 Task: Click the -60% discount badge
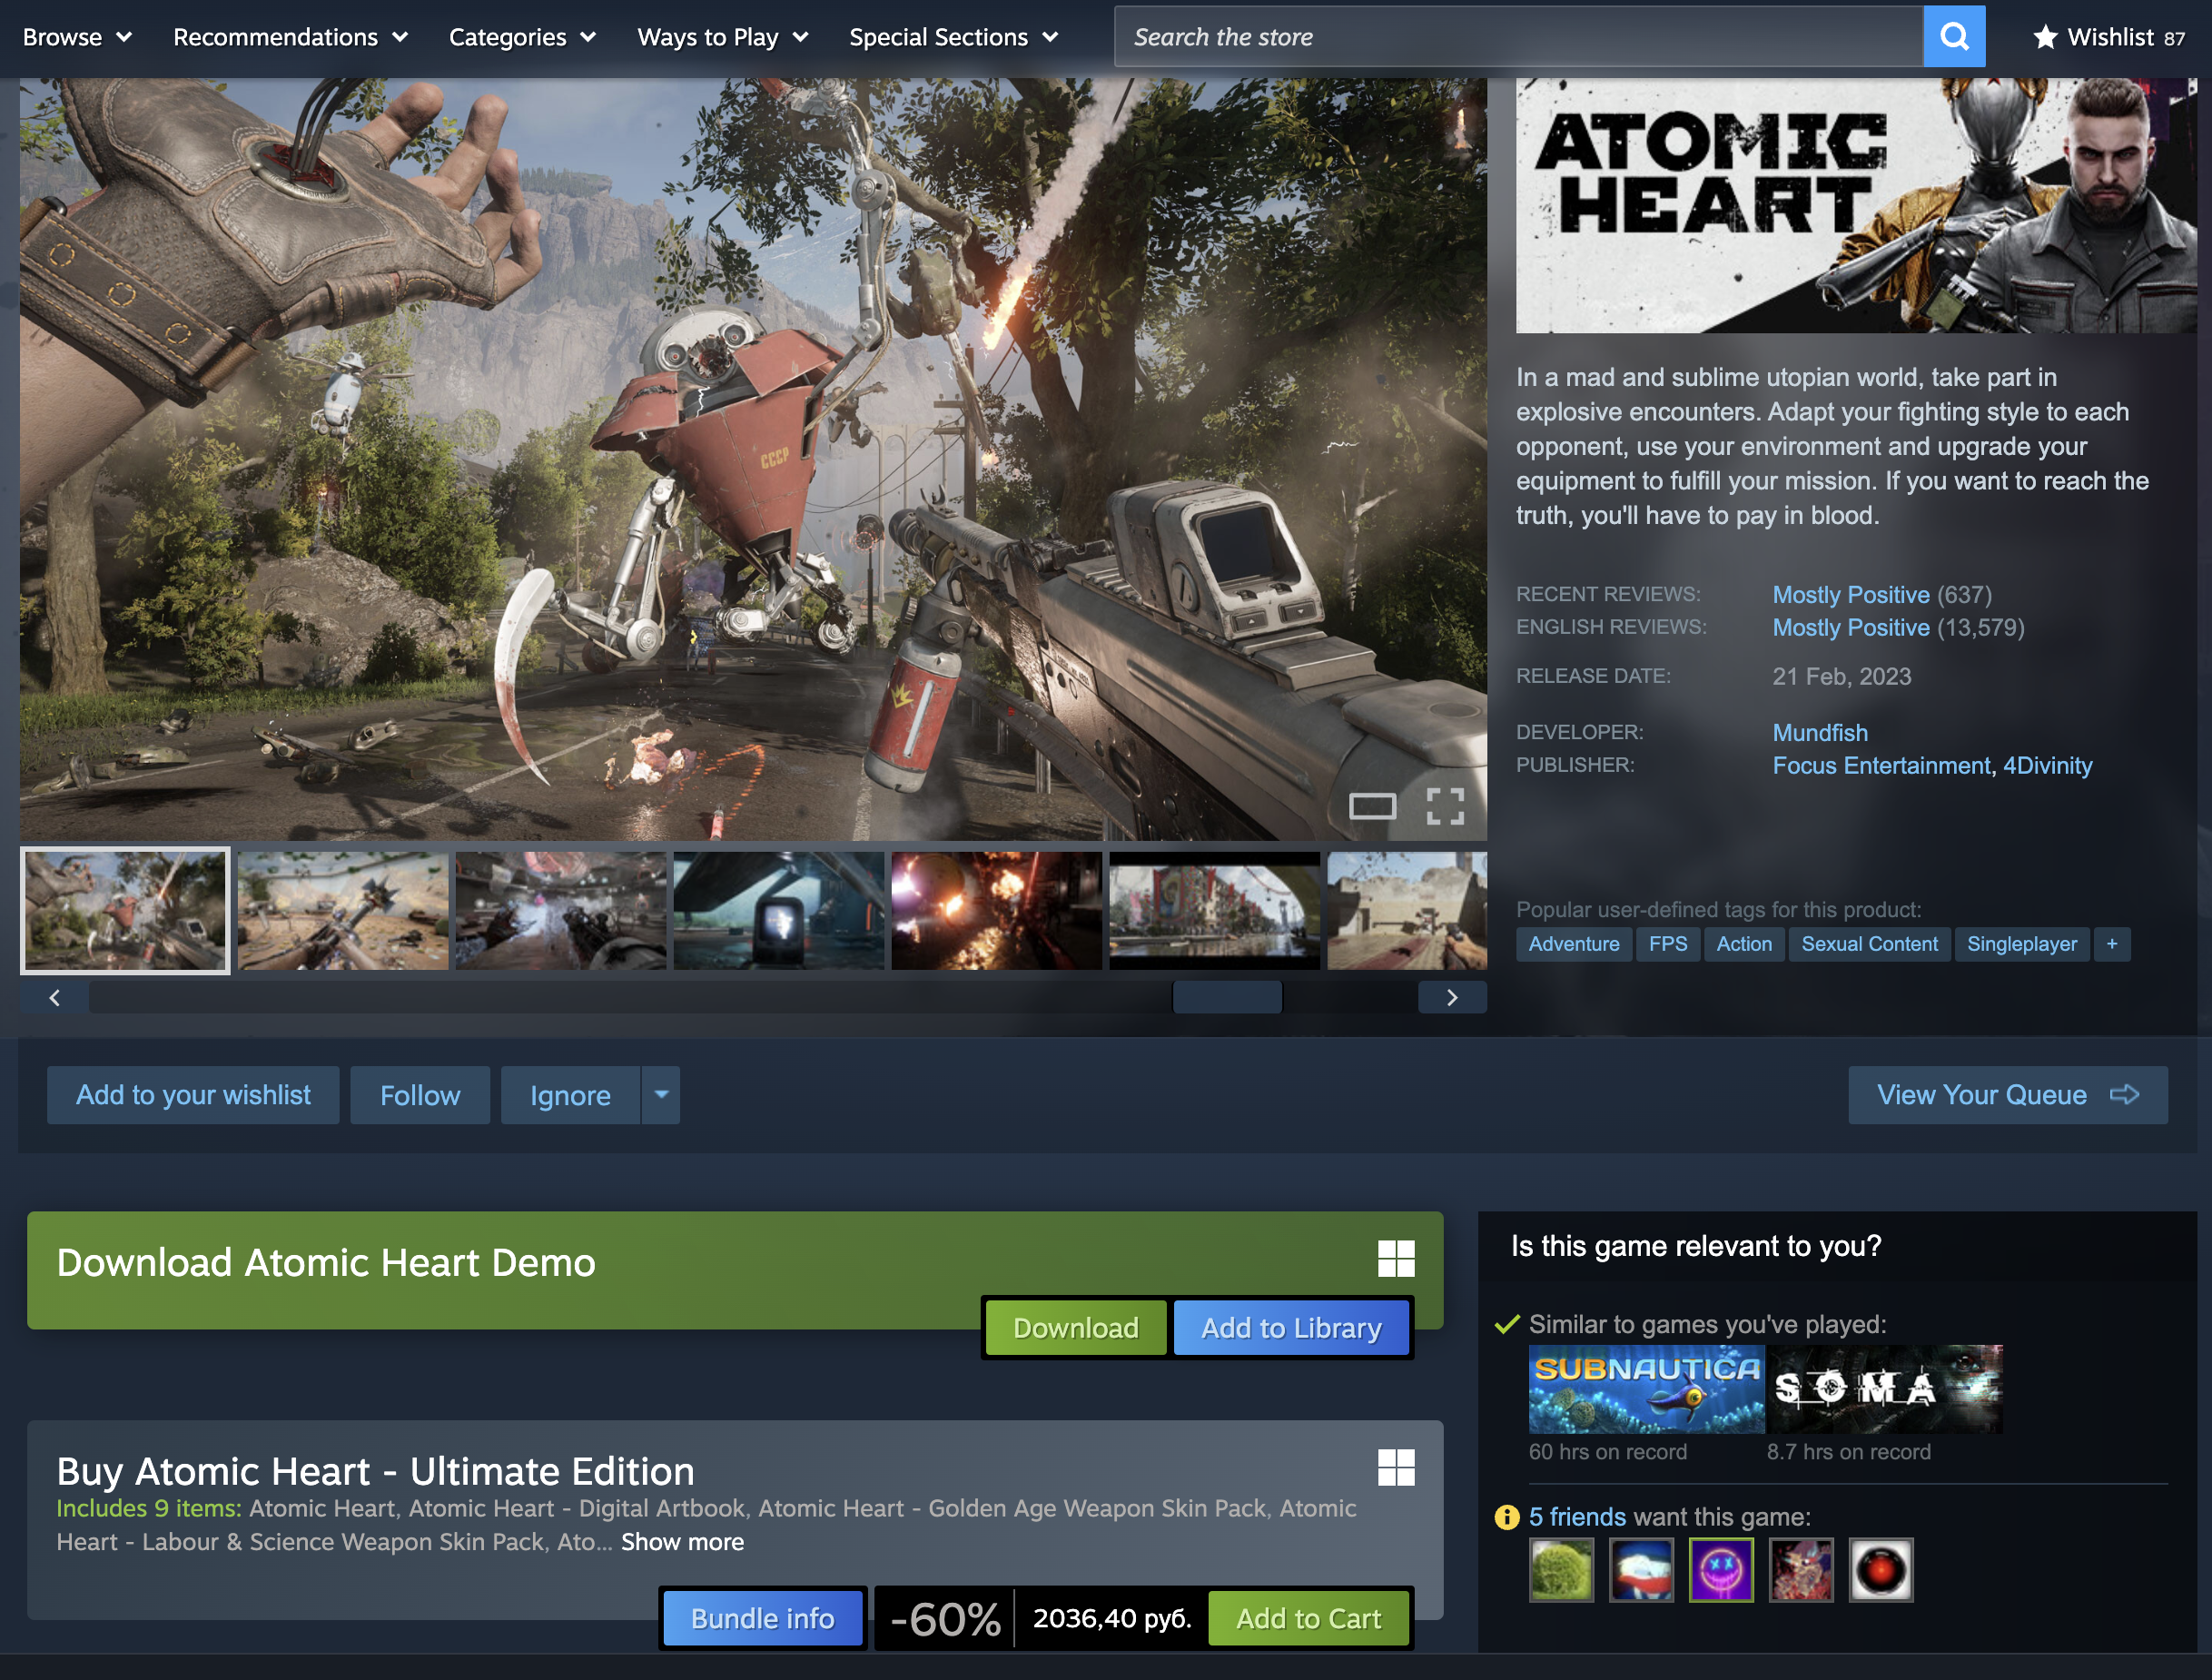(945, 1618)
